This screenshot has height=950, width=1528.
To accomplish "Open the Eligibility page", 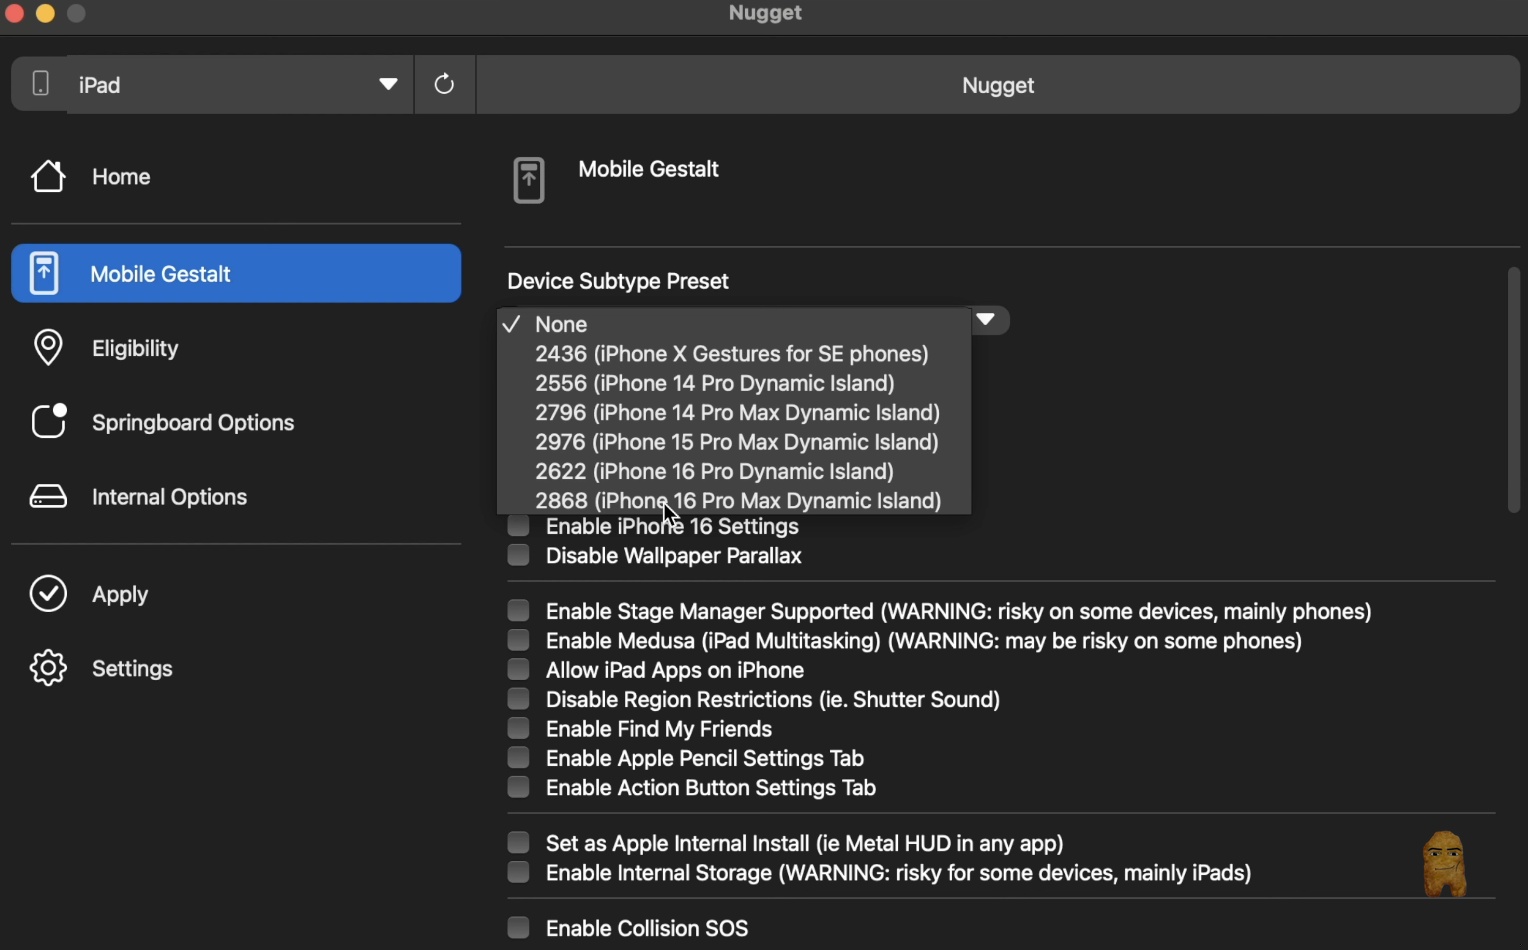I will 236,348.
